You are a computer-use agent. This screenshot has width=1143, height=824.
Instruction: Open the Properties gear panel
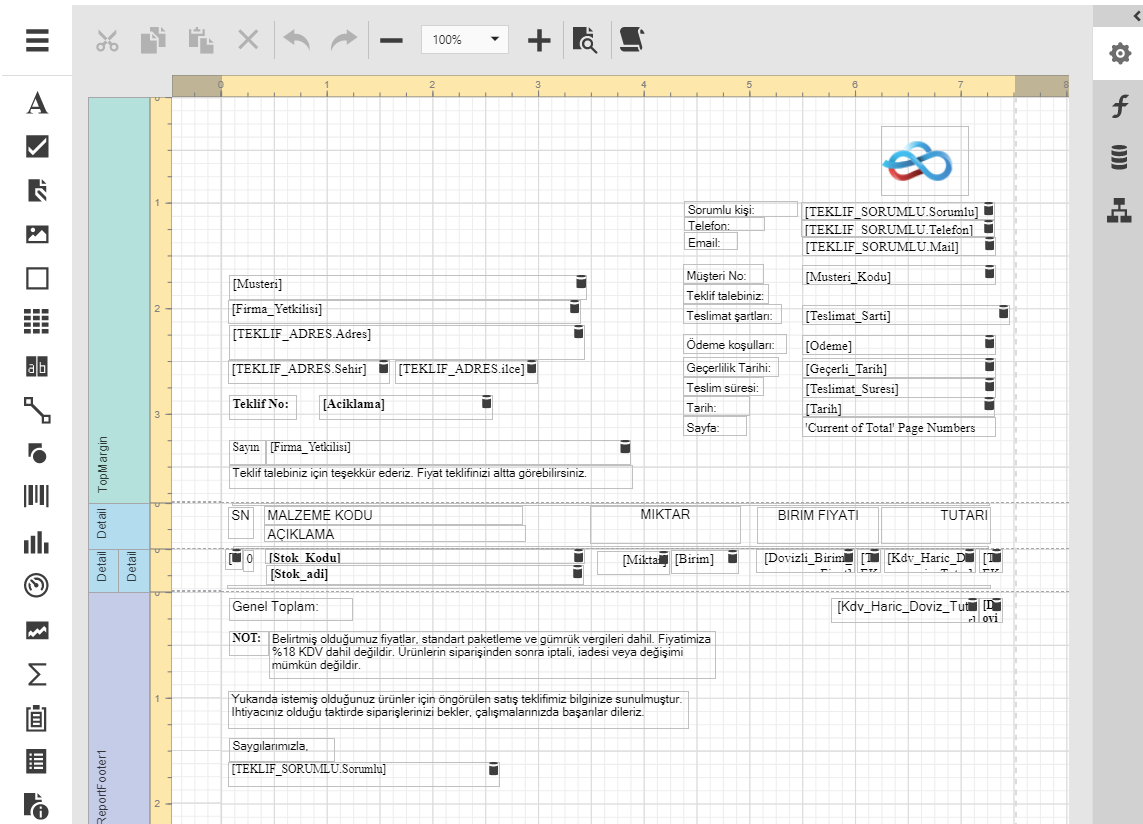(x=1119, y=54)
